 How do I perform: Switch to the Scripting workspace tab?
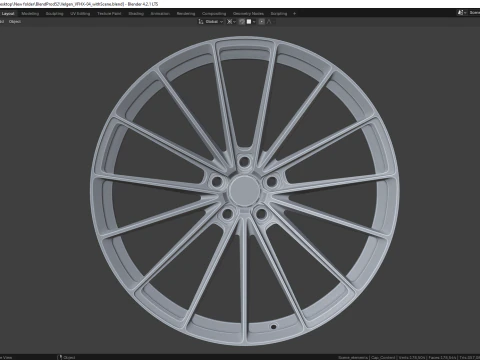[279, 14]
